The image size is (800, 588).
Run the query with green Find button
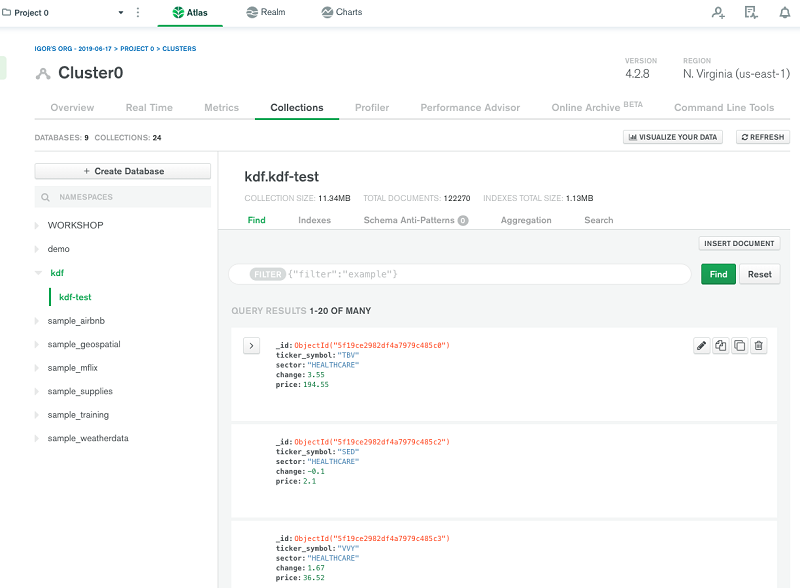pos(718,274)
